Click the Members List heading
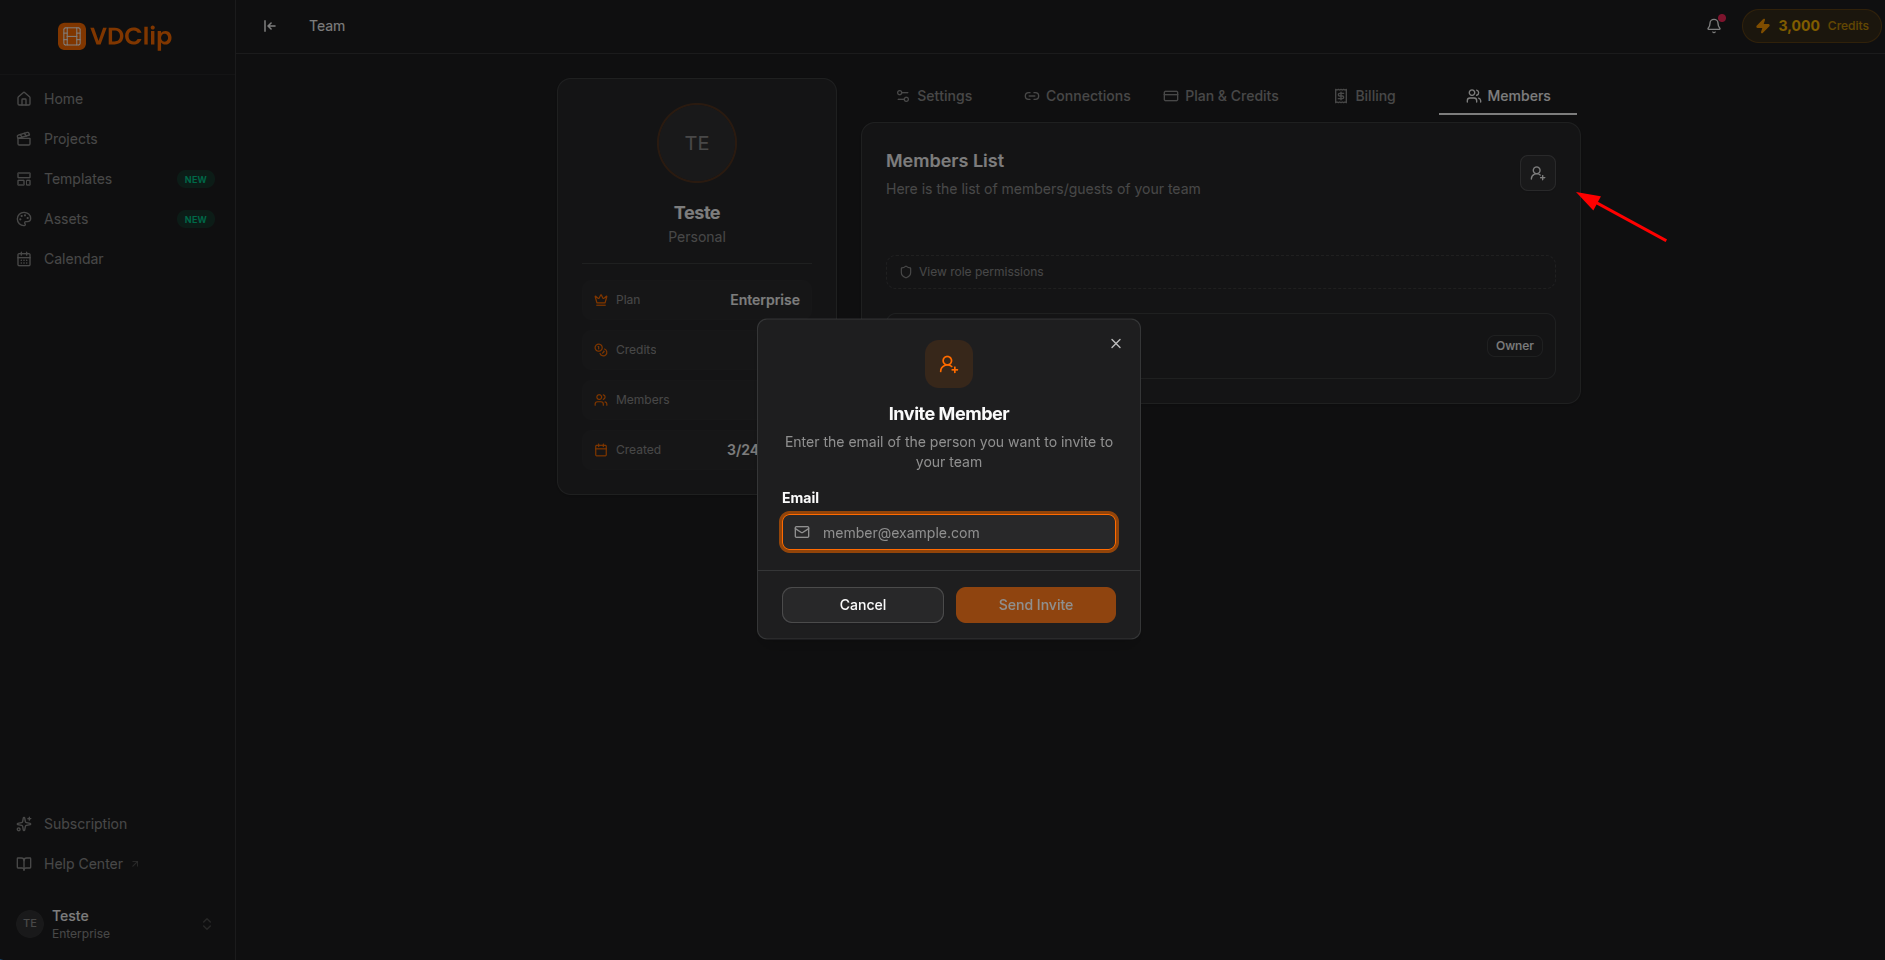 945,161
